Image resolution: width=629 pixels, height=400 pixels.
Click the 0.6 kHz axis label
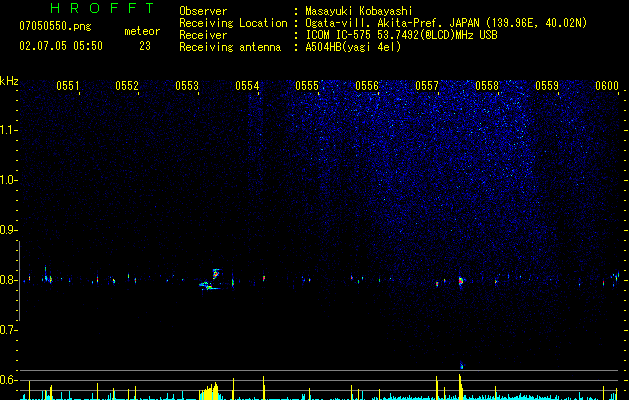7,380
